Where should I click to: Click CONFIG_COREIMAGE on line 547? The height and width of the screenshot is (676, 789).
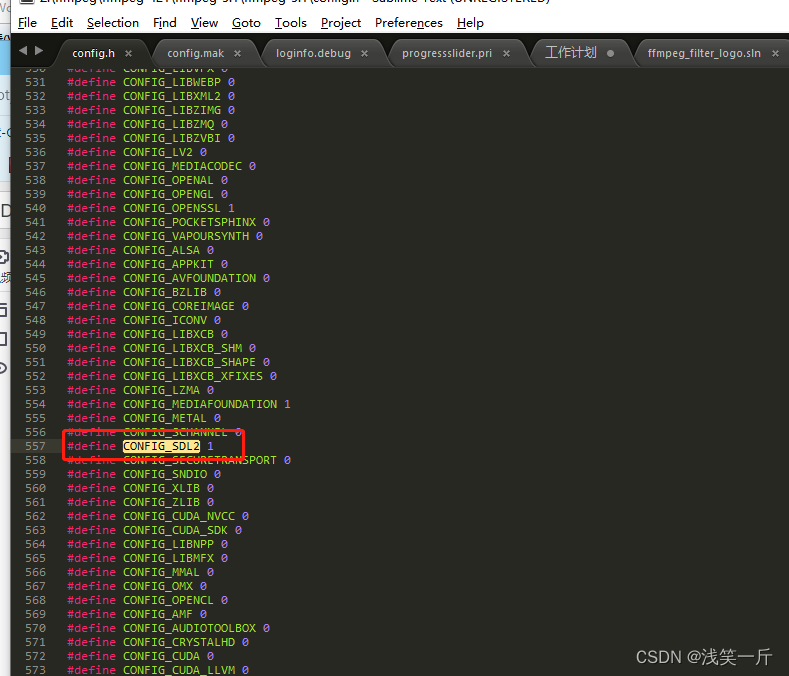coord(179,306)
